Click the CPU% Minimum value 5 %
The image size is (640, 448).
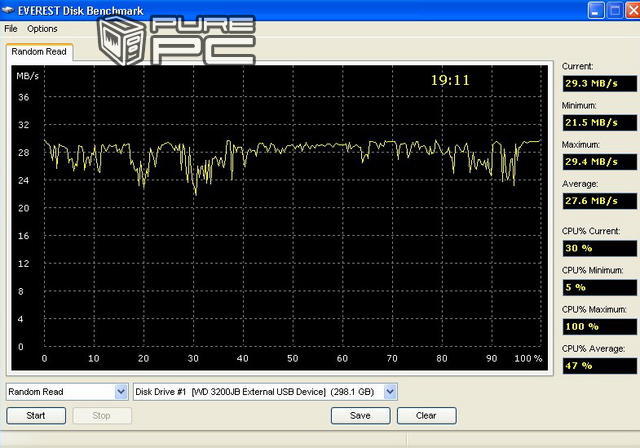599,287
